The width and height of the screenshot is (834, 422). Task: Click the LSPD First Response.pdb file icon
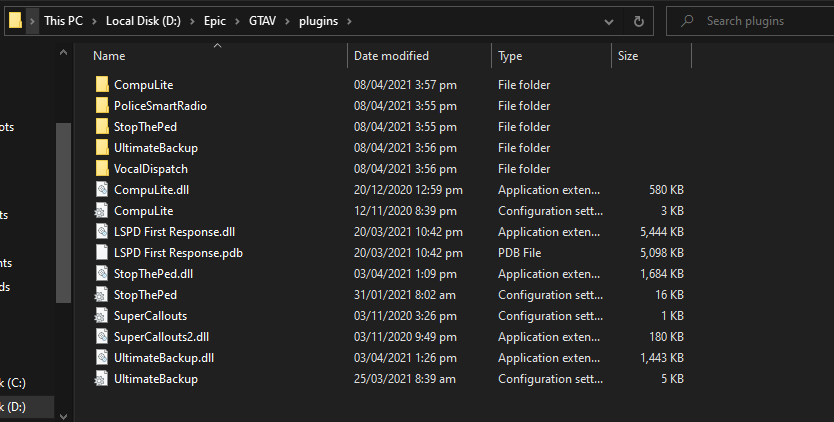[x=101, y=253]
